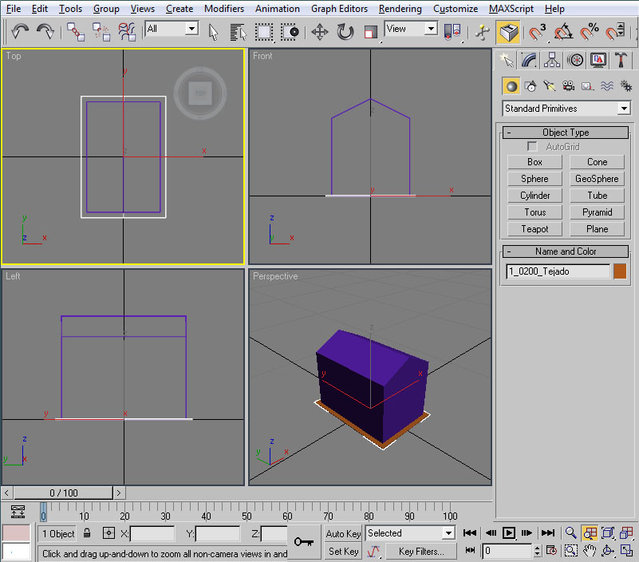Toggle the selection lock padlock
639x562 pixels.
click(x=88, y=534)
